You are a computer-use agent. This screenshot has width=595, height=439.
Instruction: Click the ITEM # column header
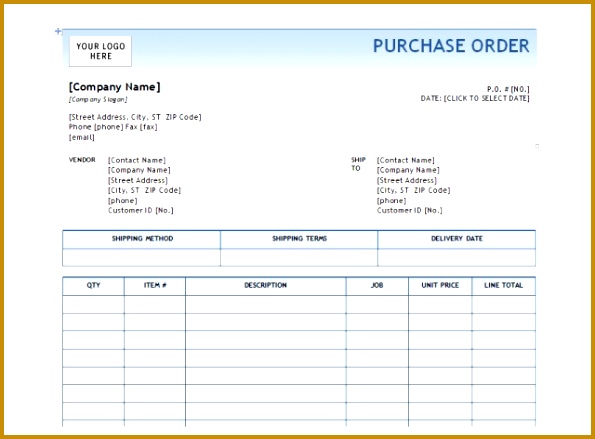pos(155,286)
